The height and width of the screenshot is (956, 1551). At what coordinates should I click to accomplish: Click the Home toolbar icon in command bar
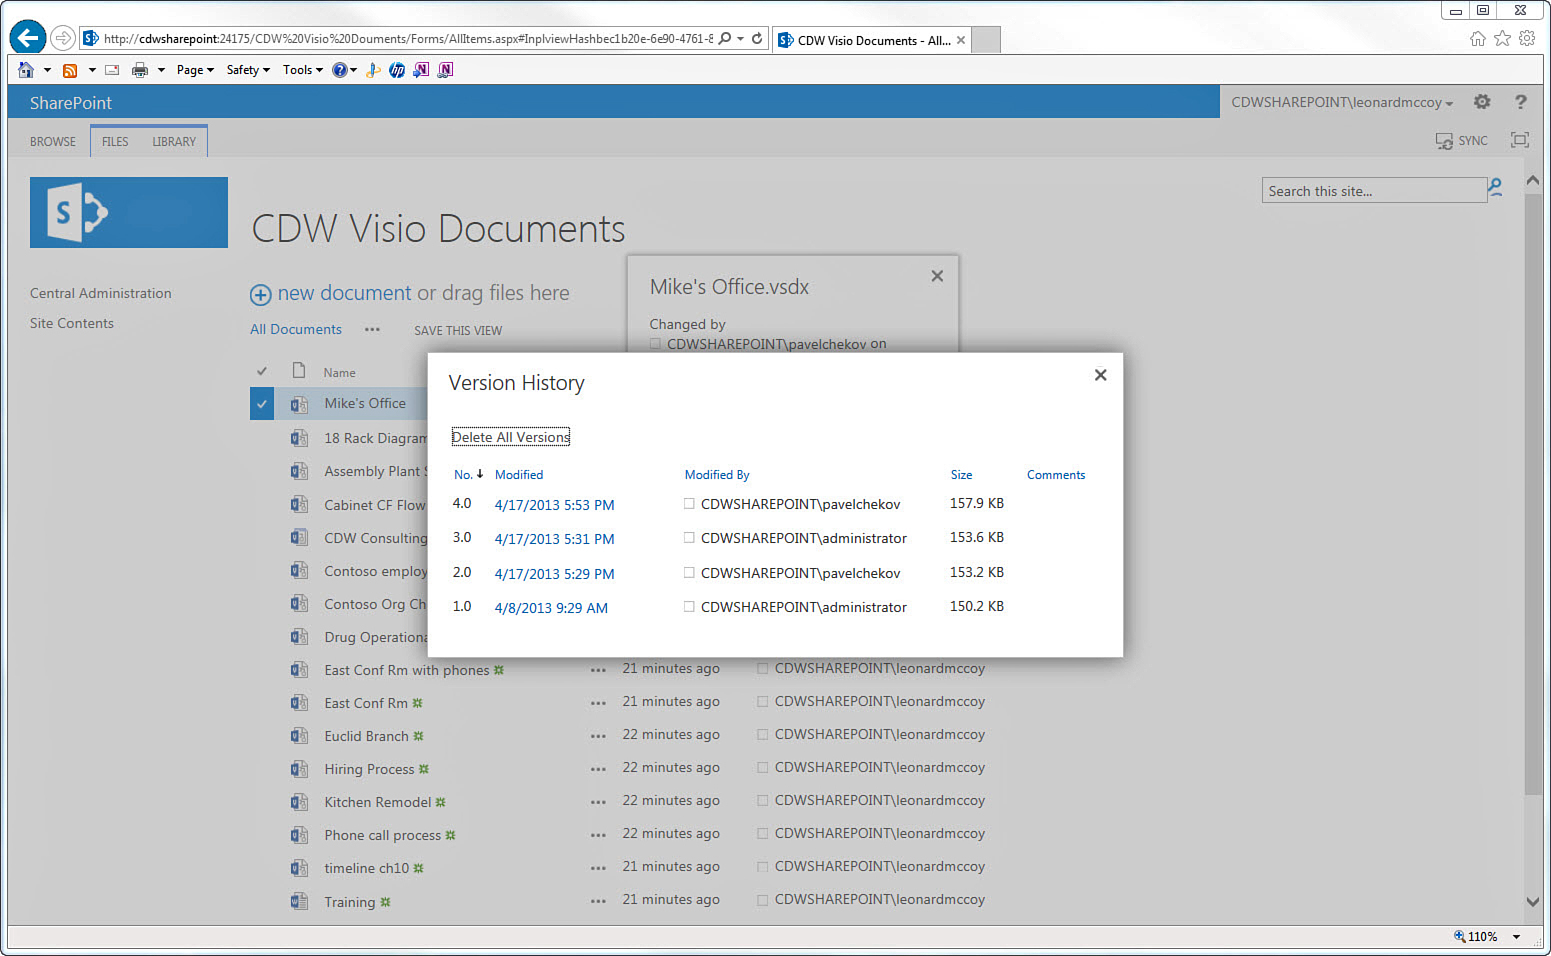point(26,70)
